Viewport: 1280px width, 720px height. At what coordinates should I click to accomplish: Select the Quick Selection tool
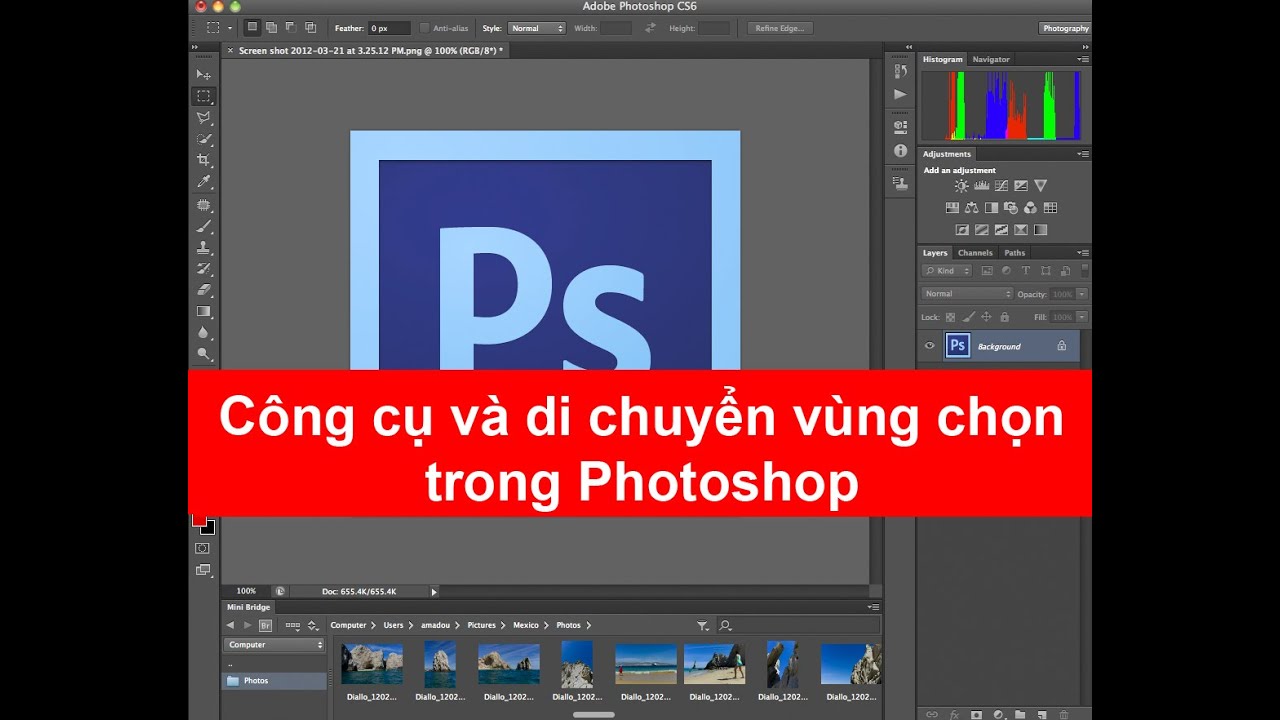[203, 139]
